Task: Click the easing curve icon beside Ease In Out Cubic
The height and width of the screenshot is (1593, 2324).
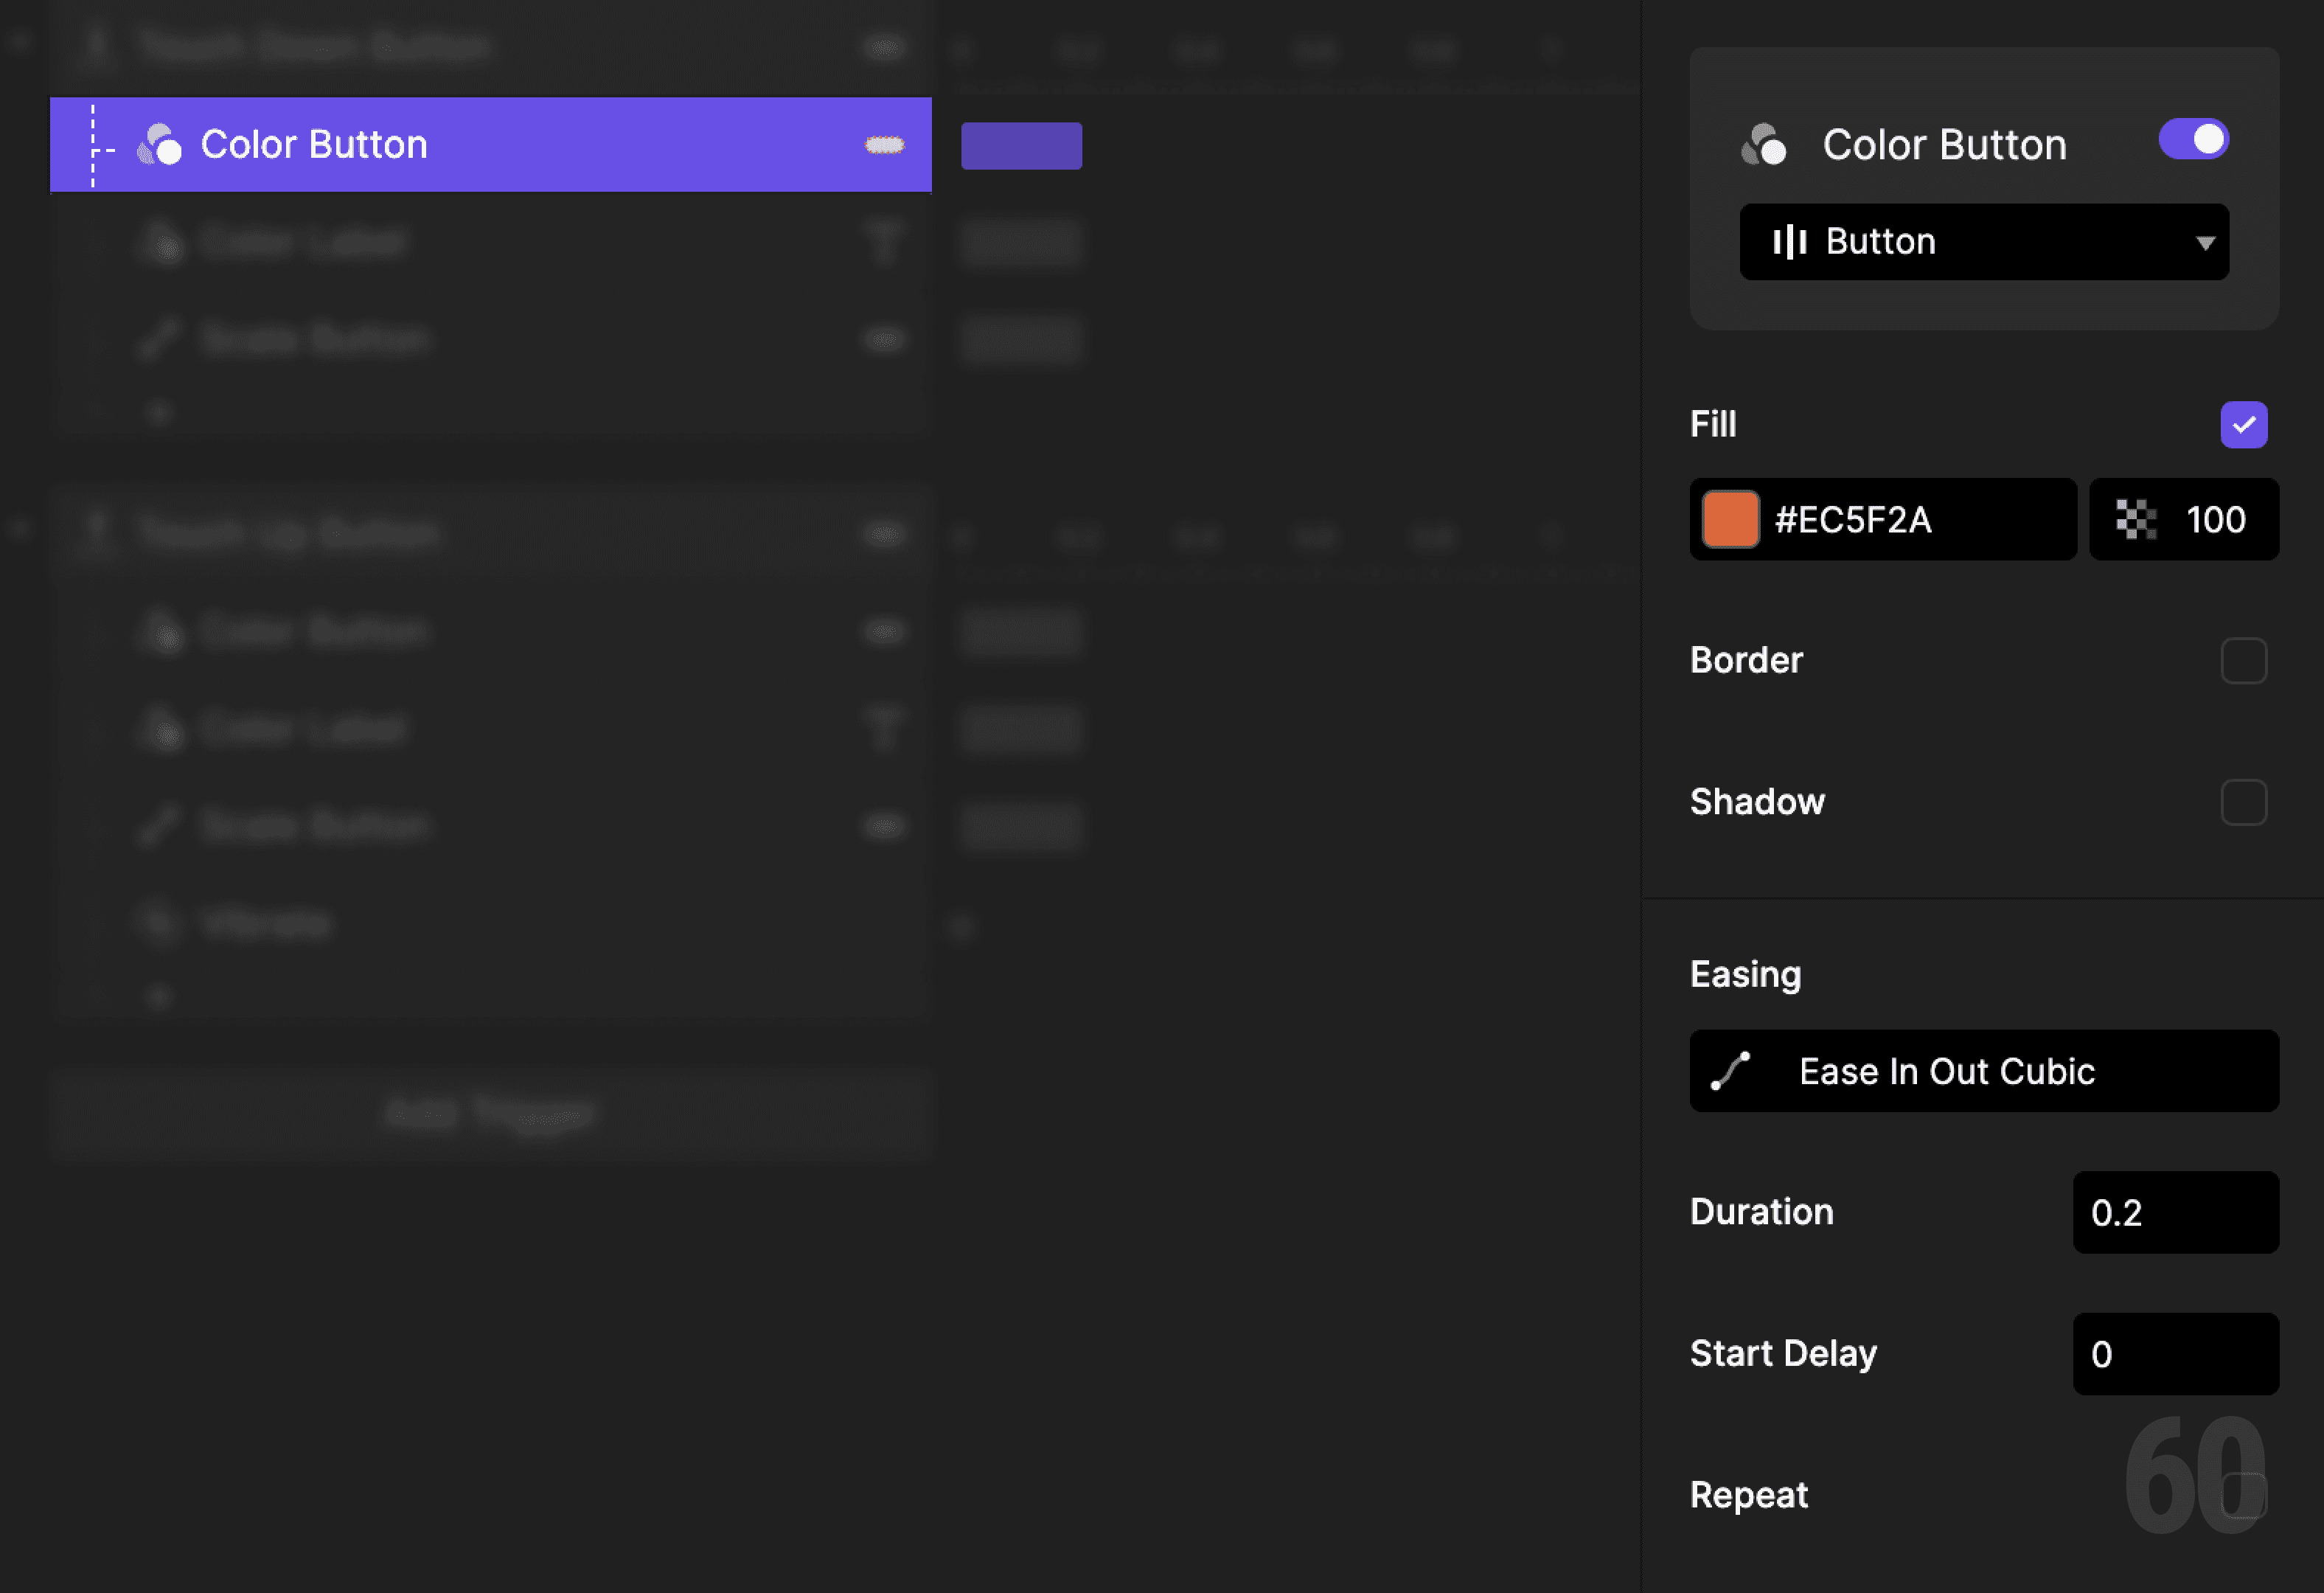Action: pyautogui.click(x=1730, y=1071)
